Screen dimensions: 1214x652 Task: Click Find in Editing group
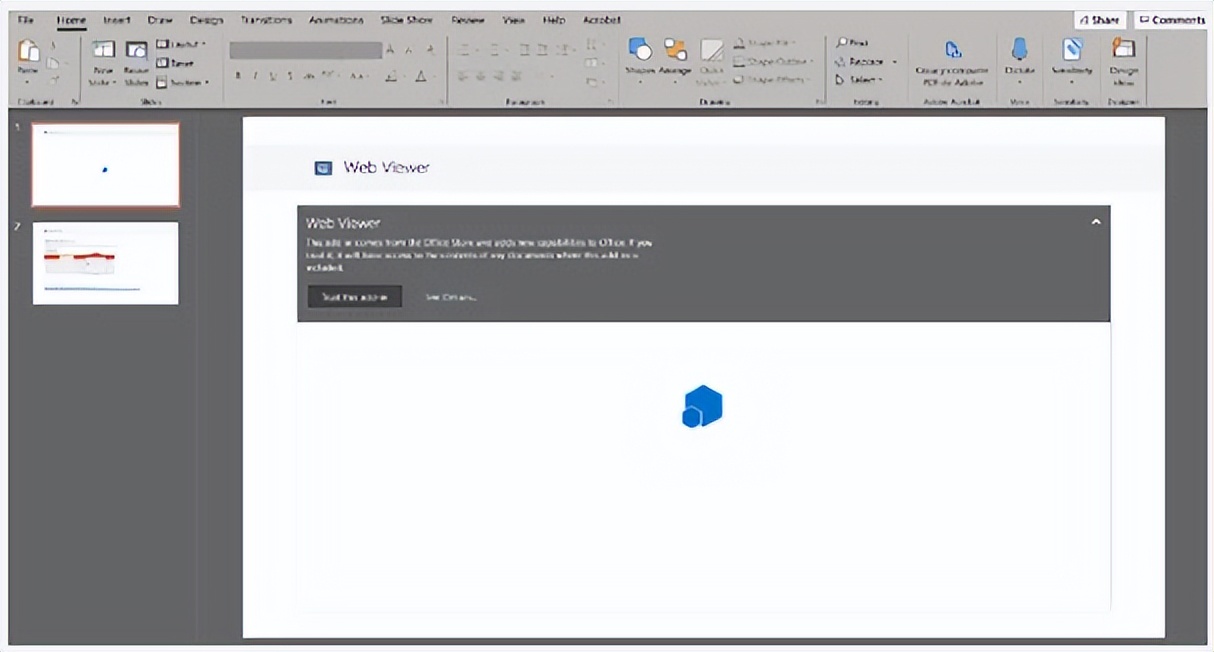[x=852, y=43]
